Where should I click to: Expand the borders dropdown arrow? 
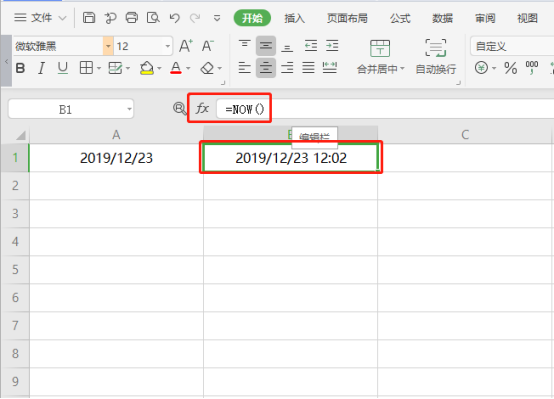pos(99,68)
